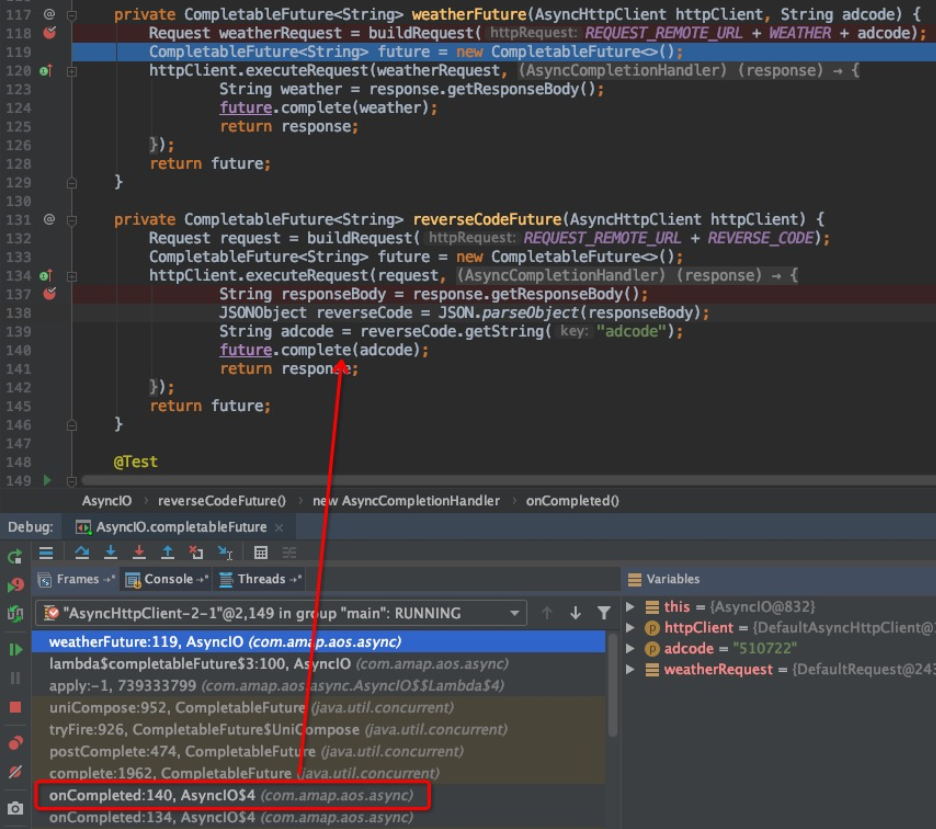
Task: Rerun AsyncIO debug session icon
Action: (15, 556)
